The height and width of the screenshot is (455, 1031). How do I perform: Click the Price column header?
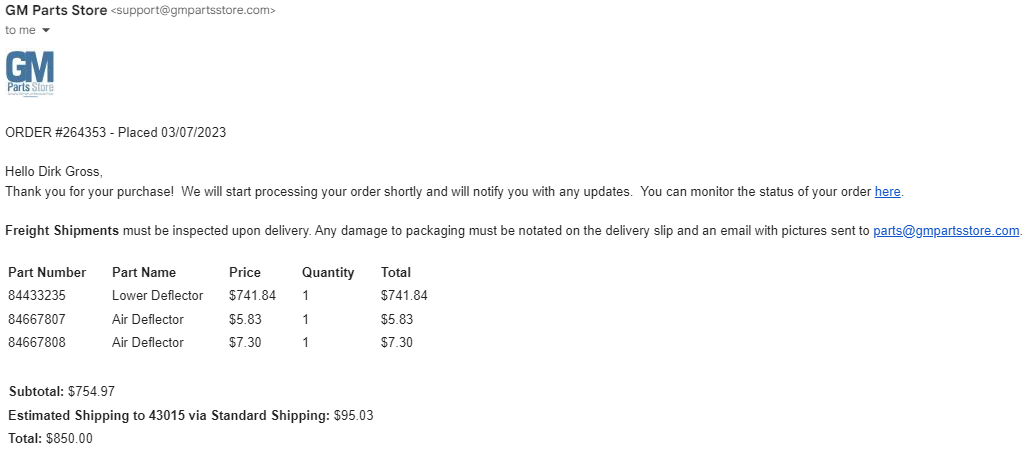(245, 272)
